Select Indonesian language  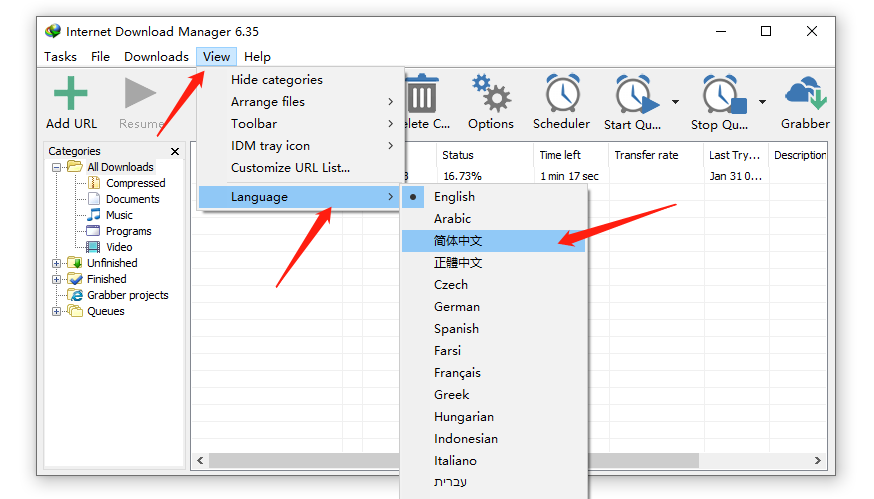tap(494, 439)
